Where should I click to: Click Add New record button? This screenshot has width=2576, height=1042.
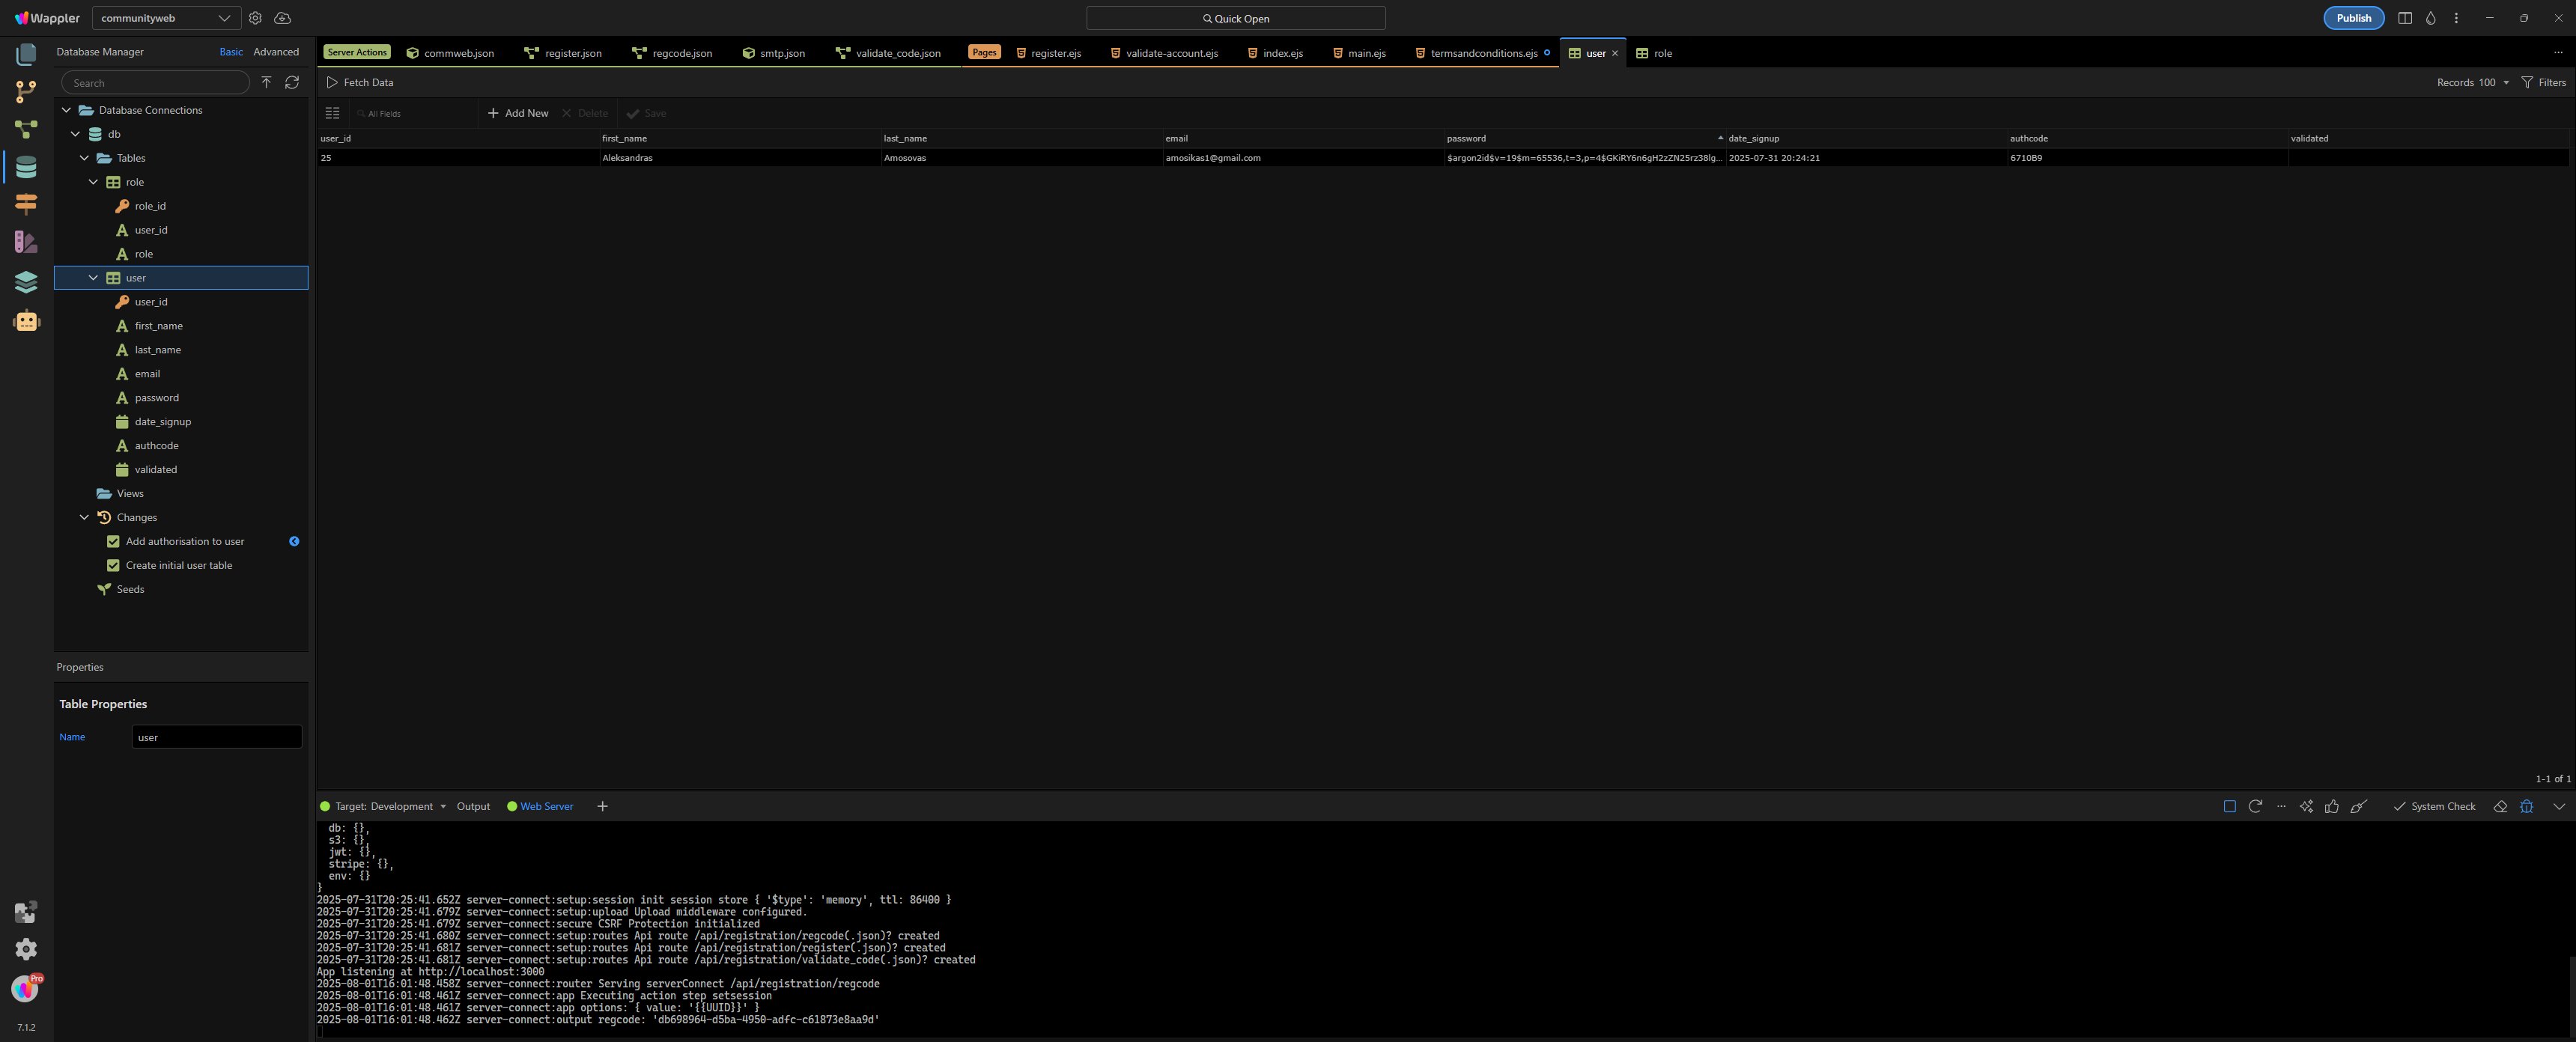[x=518, y=113]
